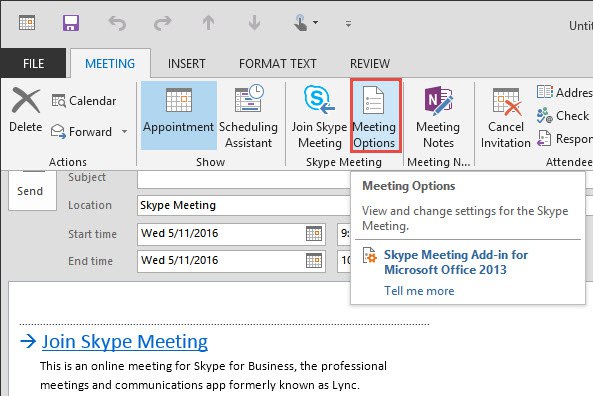Switch to the INSERT tab
Screen dimensions: 593x396
click(186, 64)
